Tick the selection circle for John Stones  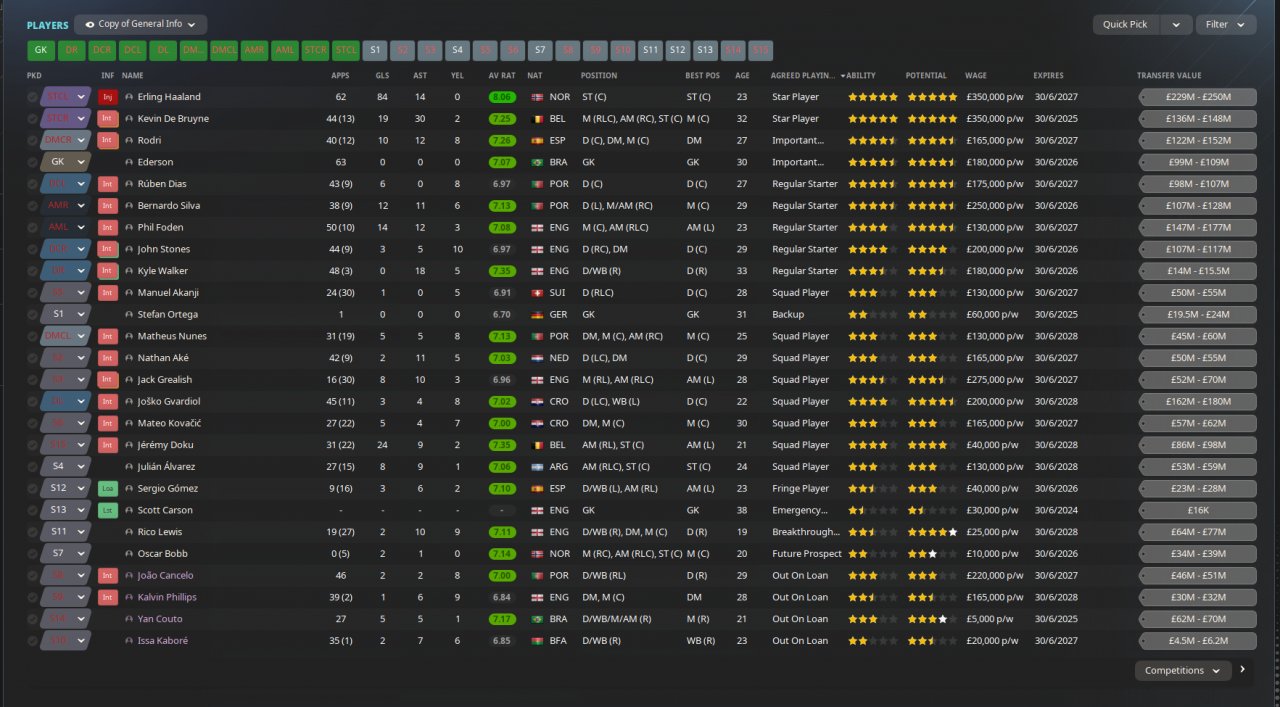[33, 250]
